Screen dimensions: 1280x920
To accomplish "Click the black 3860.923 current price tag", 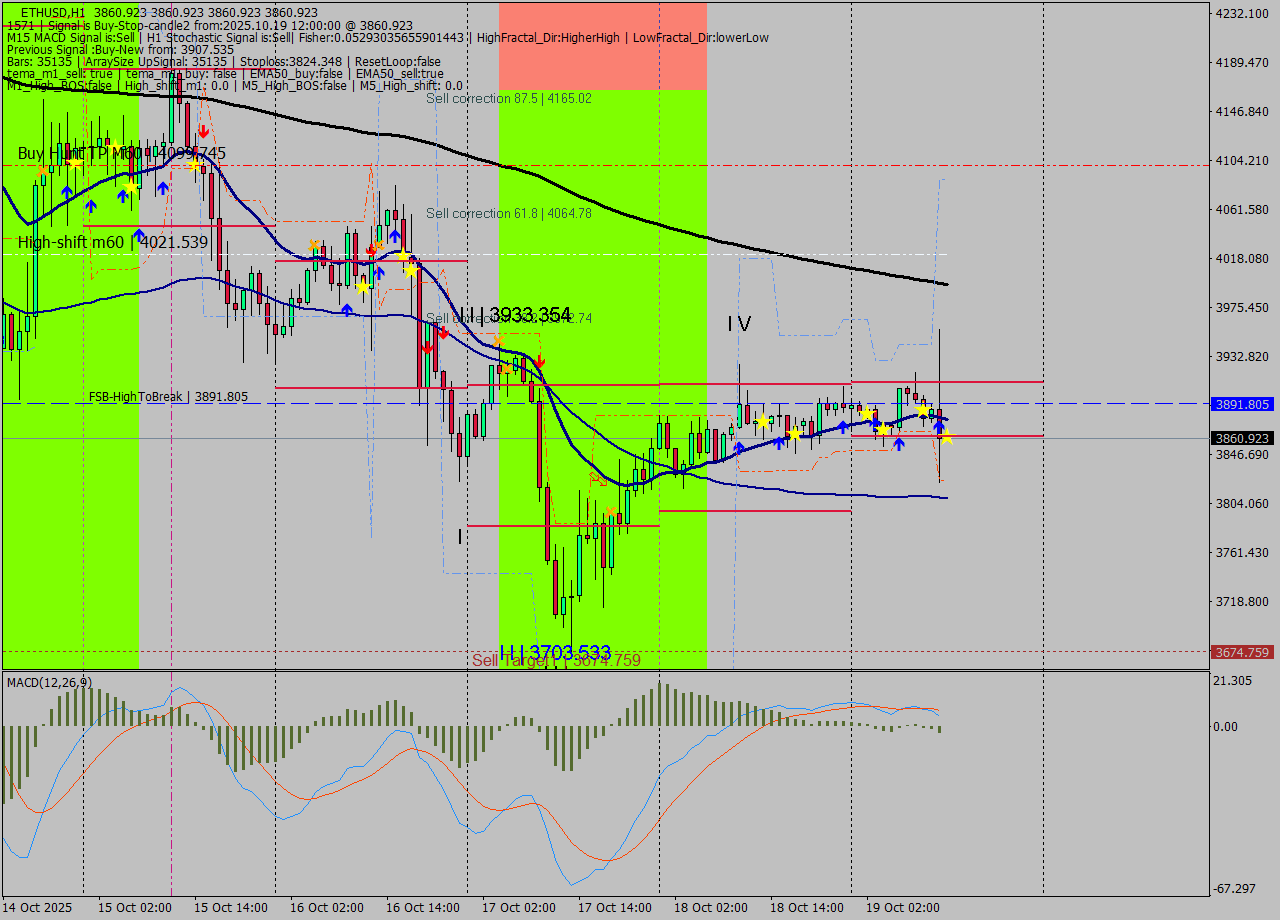I will pyautogui.click(x=1241, y=438).
